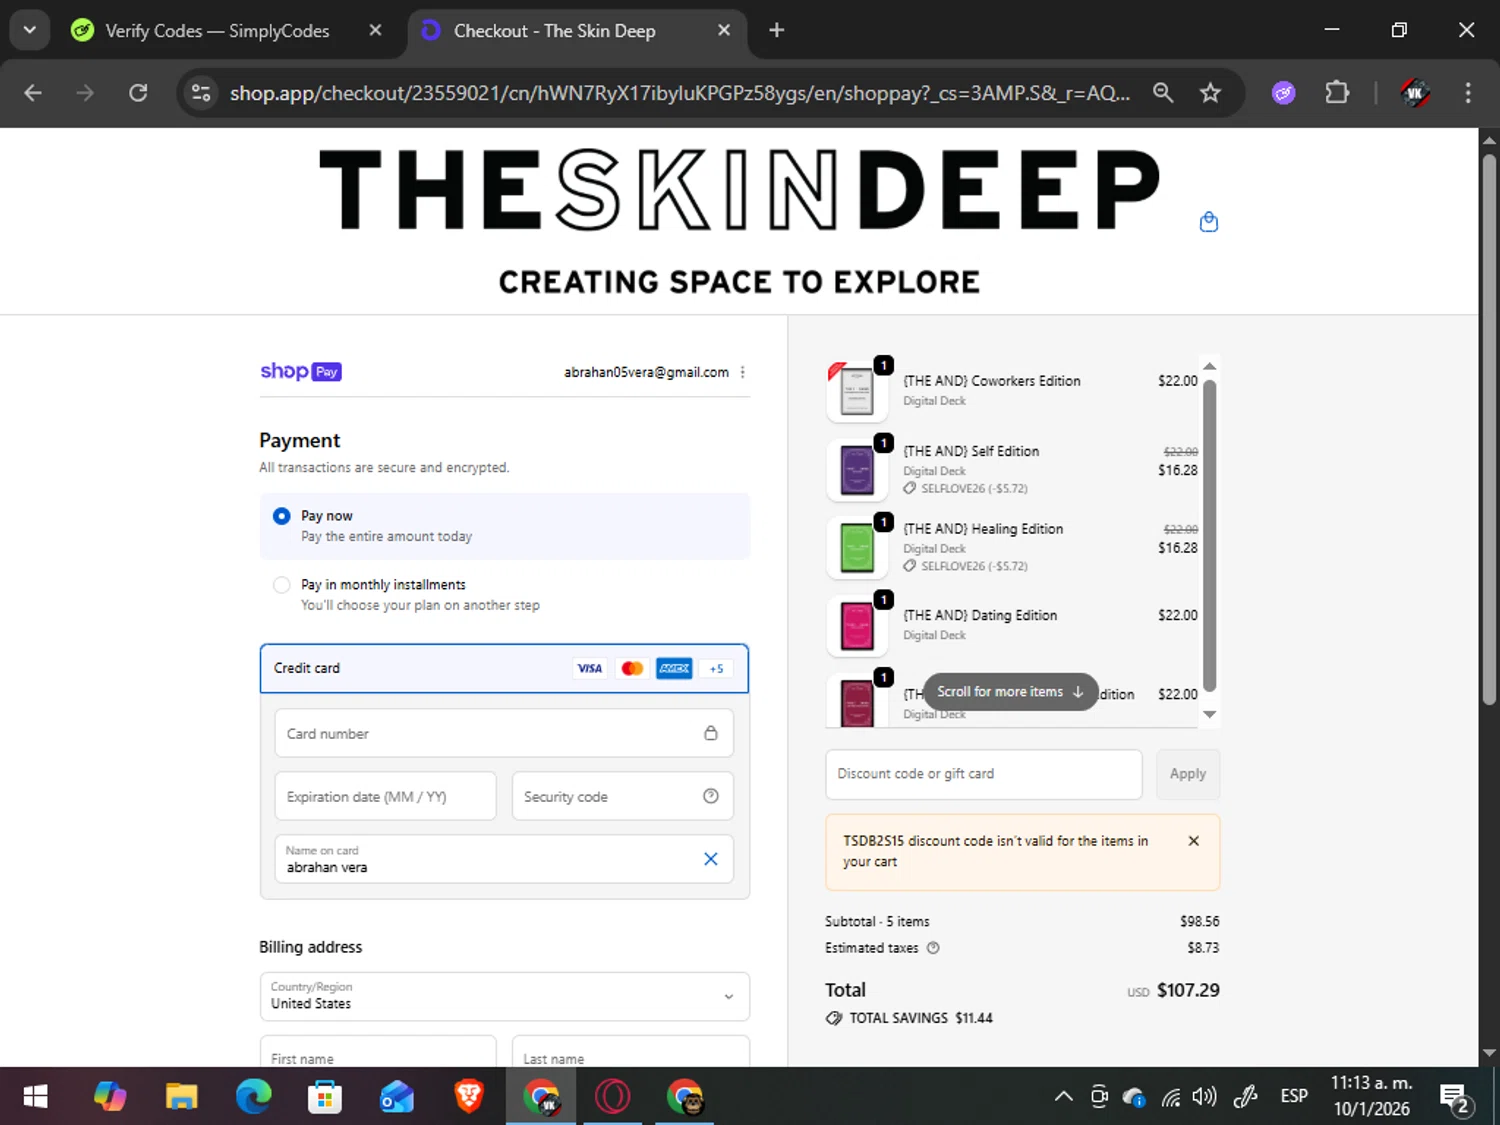
Task: Switch to Verify Codes — SimplyCodes tab
Action: coord(217,31)
